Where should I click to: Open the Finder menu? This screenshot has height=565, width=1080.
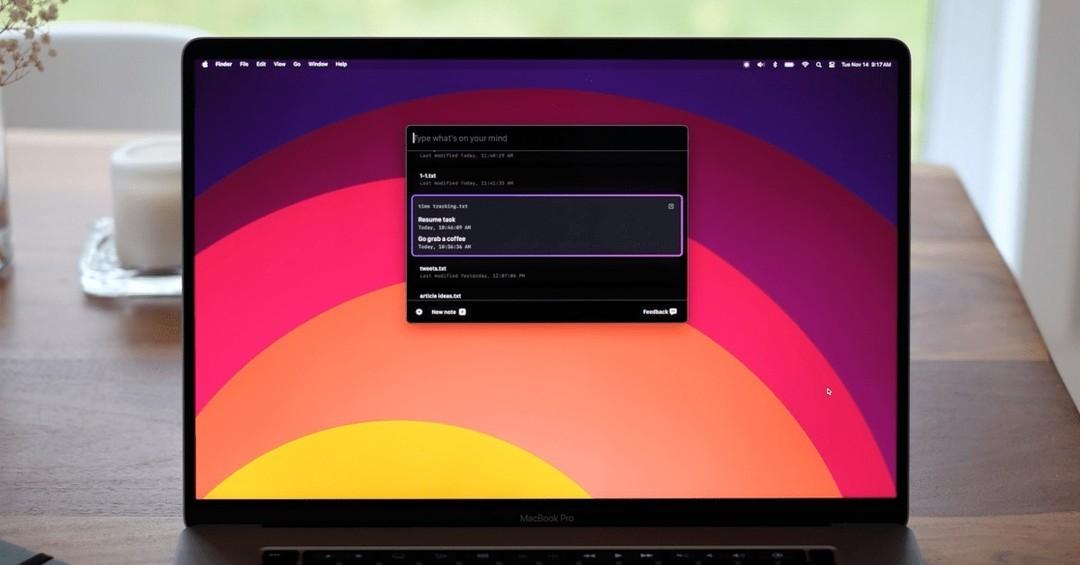pyautogui.click(x=223, y=64)
